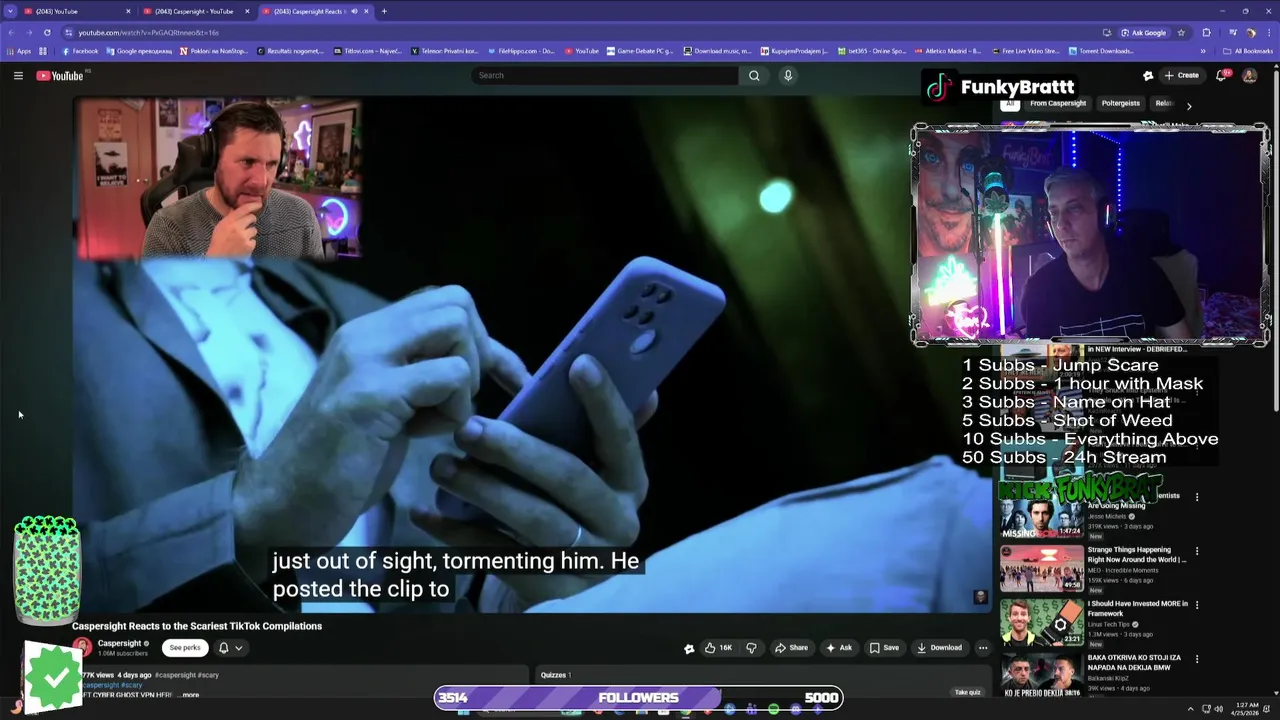Open YouTube notifications bell
1280x720 pixels.
pyautogui.click(x=1221, y=76)
